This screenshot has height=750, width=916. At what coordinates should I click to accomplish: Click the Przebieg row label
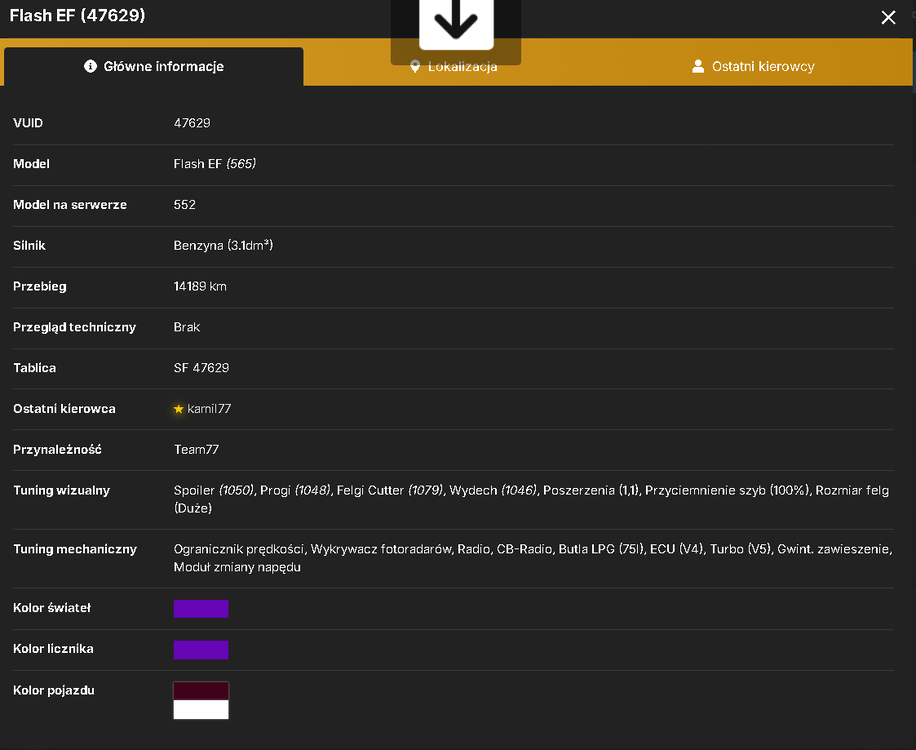click(40, 287)
